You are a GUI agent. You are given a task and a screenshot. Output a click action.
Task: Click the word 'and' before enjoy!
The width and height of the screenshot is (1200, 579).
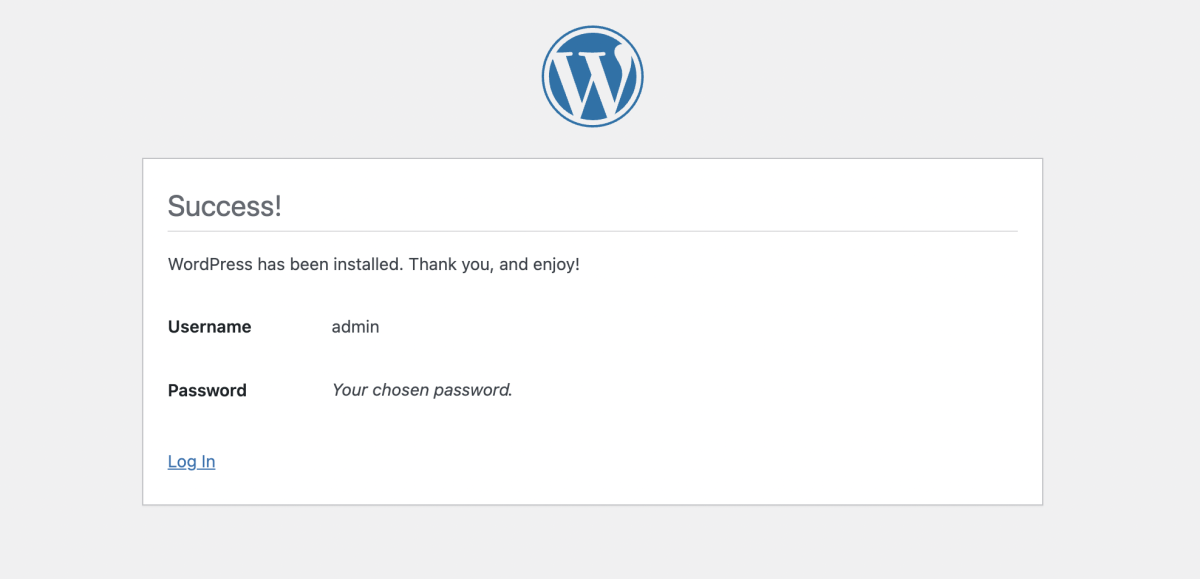[513, 265]
